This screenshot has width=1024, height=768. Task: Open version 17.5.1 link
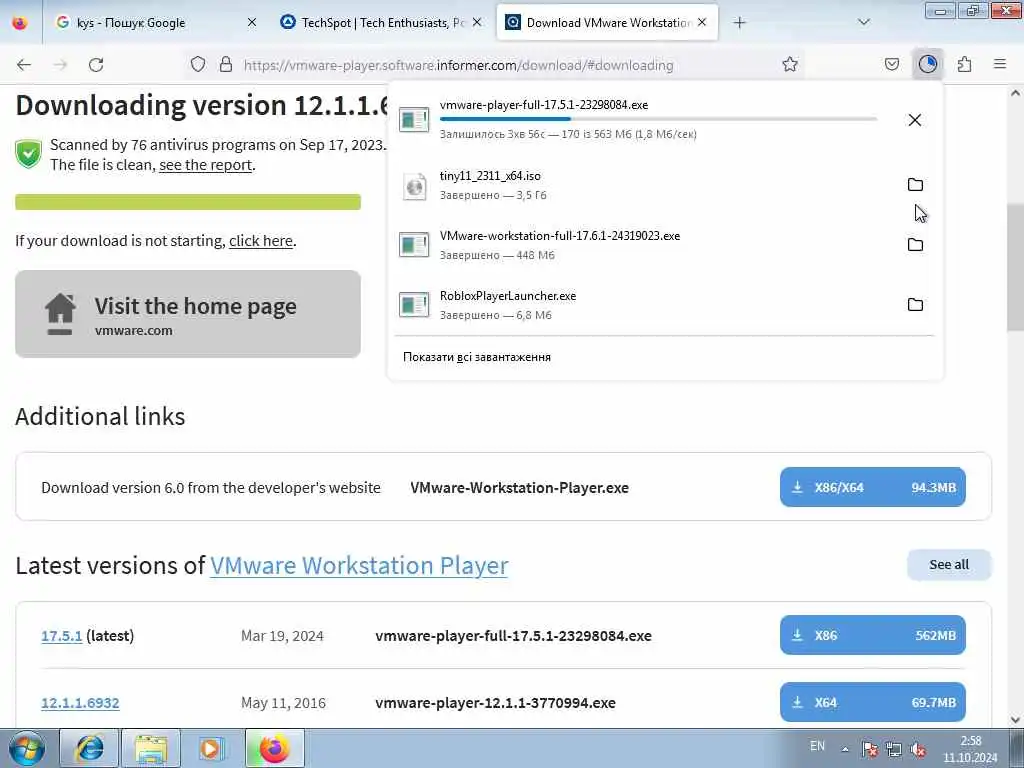click(x=61, y=636)
